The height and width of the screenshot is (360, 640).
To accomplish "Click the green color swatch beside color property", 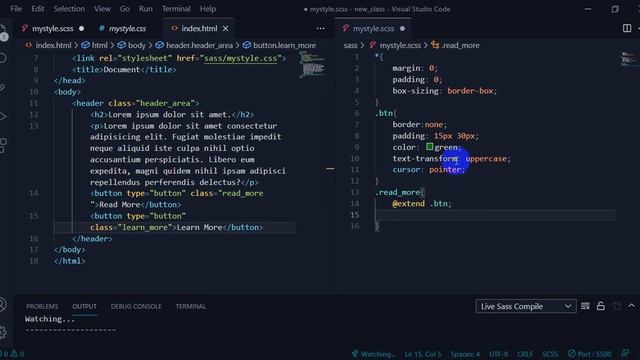I will pyautogui.click(x=429, y=147).
